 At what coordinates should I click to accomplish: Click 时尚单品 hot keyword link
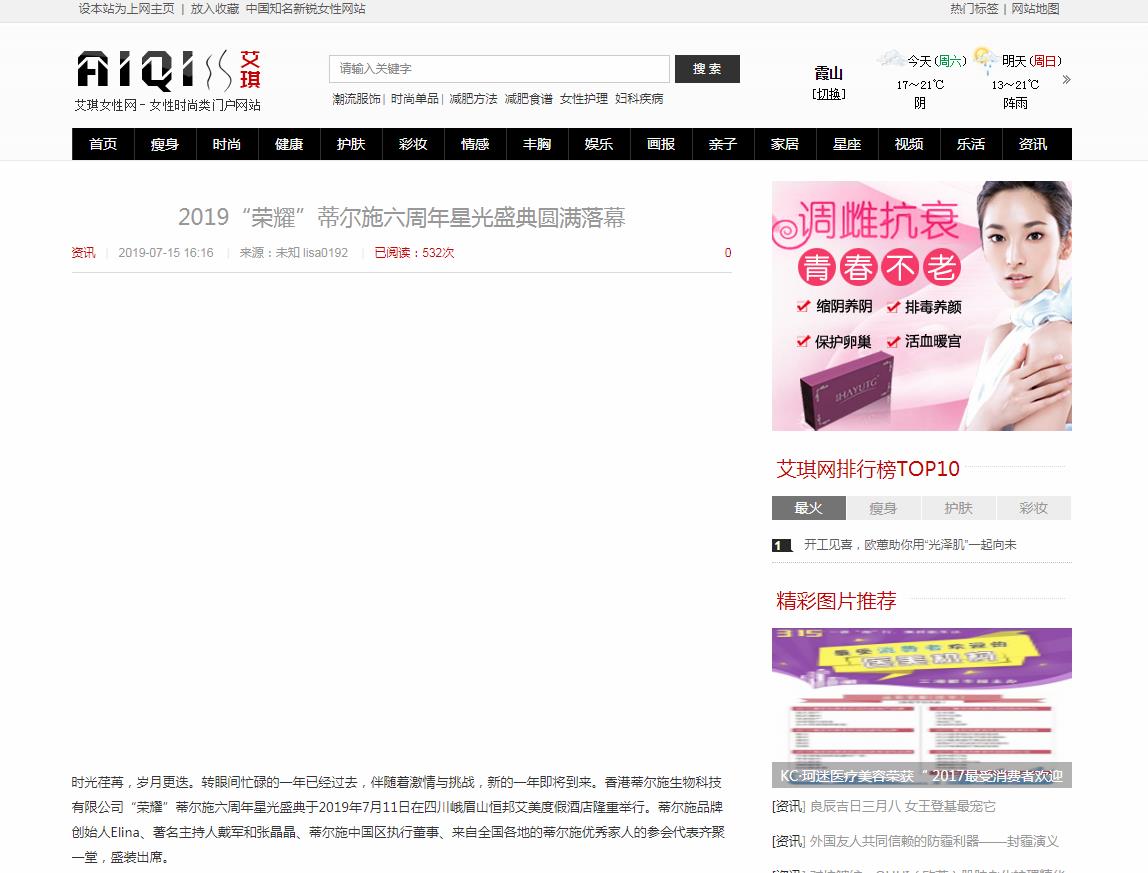pyautogui.click(x=414, y=99)
